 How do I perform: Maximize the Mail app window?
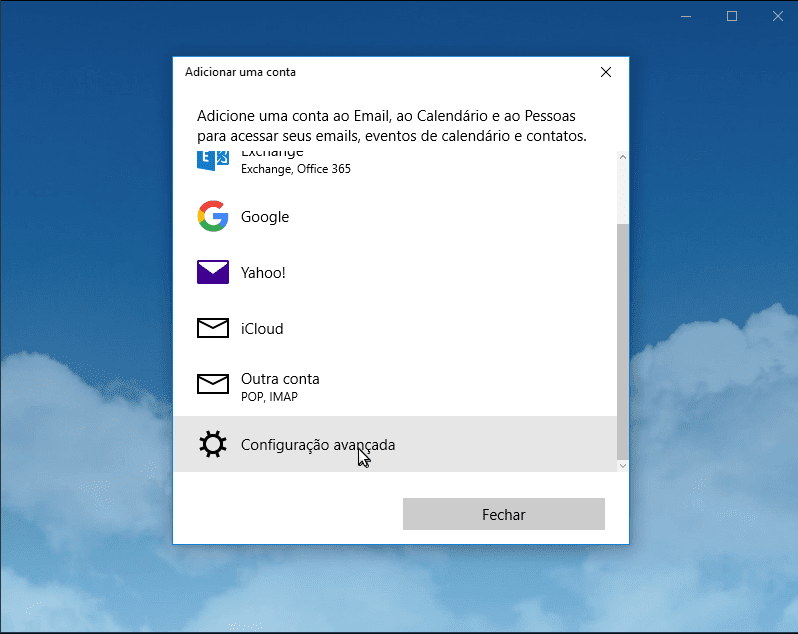point(732,16)
